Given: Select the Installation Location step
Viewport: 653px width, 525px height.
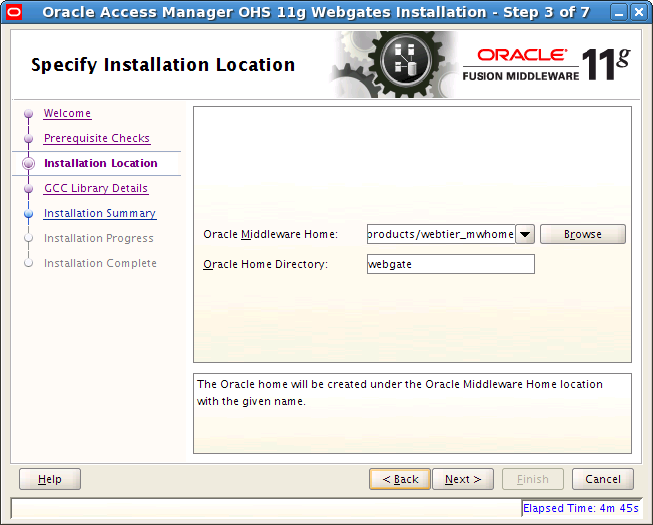Looking at the screenshot, I should pos(101,163).
